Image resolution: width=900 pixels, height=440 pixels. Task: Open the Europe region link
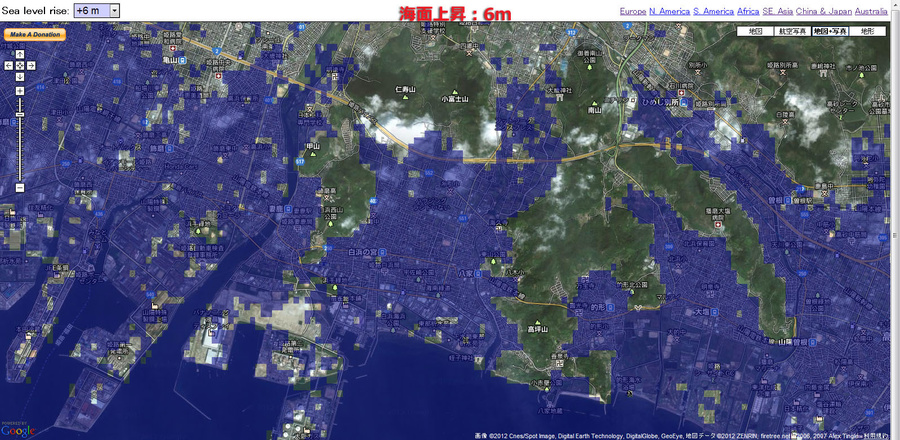click(632, 11)
